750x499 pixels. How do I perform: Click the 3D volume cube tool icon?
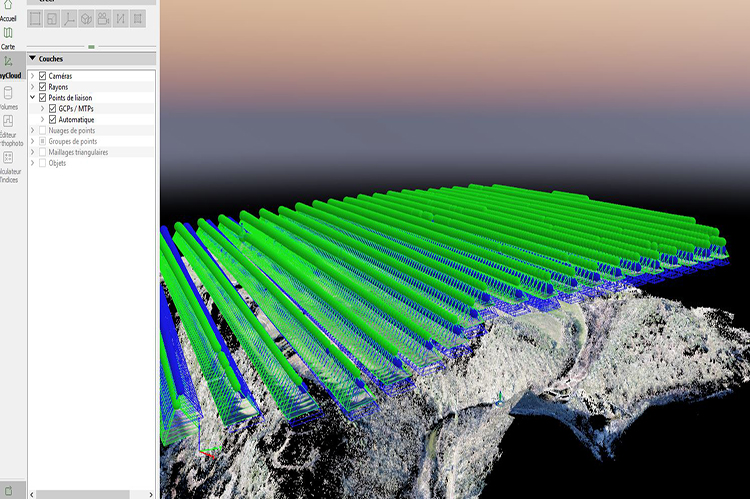86,18
